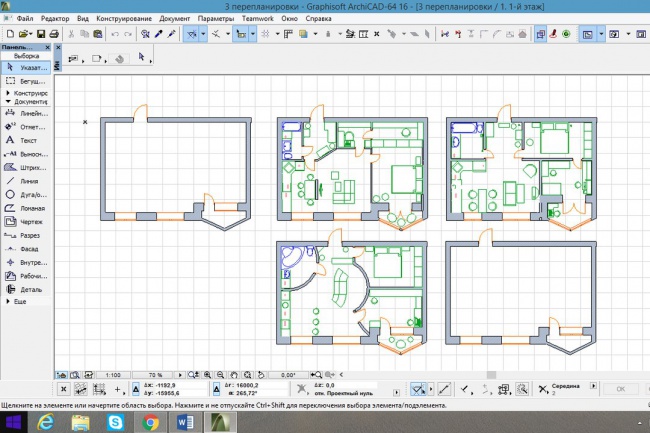Select the Бегущая рамка marquee tool

click(27, 81)
